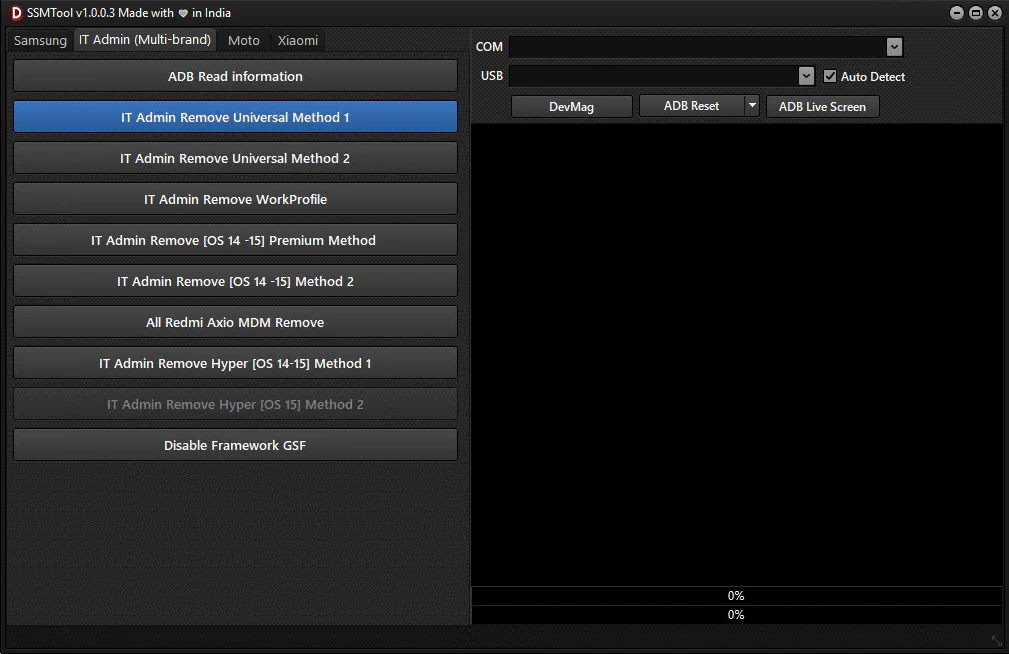1009x654 pixels.
Task: Minimize the SSMTool window
Action: point(957,13)
